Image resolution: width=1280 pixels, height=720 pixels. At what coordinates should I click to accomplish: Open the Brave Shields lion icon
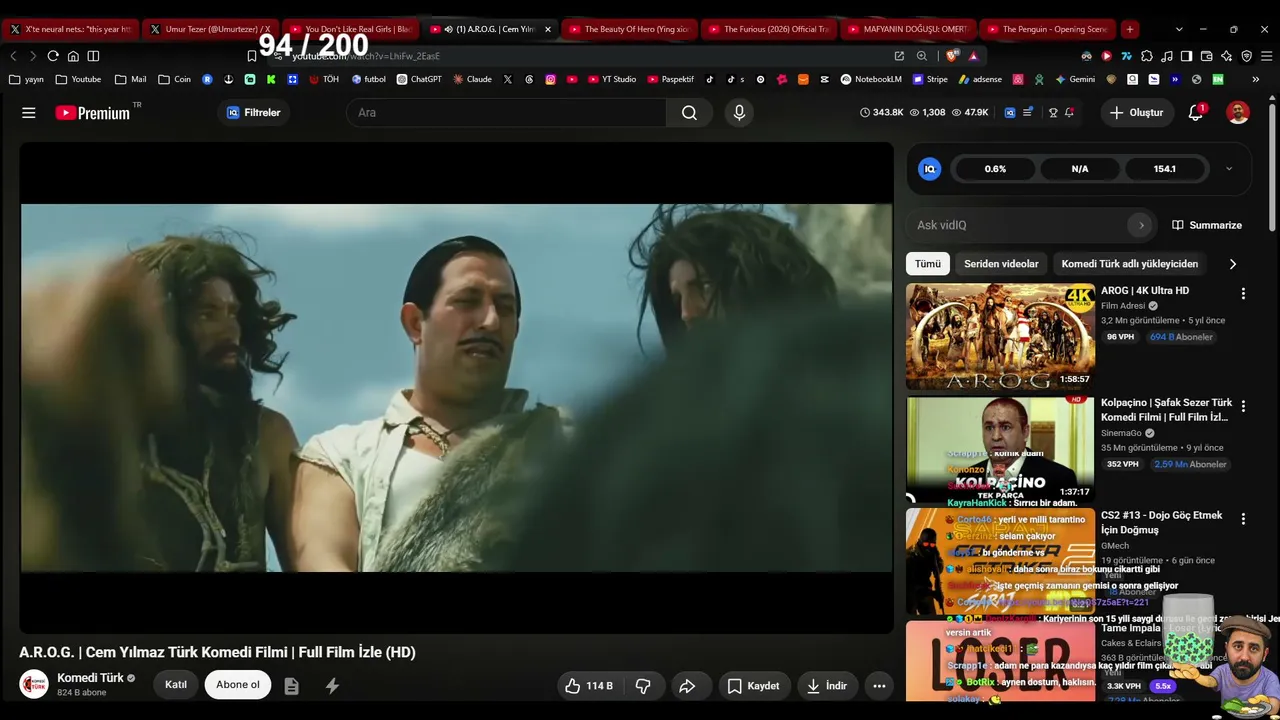tap(952, 56)
